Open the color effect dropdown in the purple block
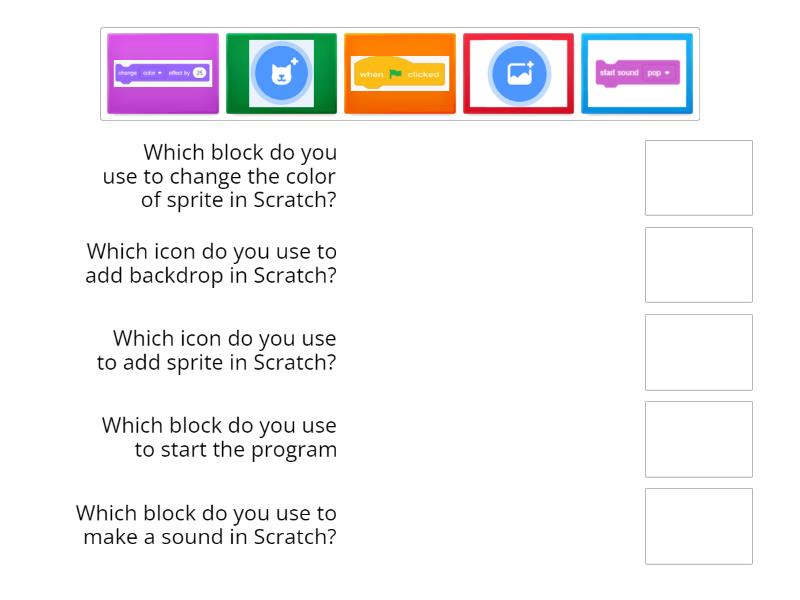The width and height of the screenshot is (800, 600). 152,71
